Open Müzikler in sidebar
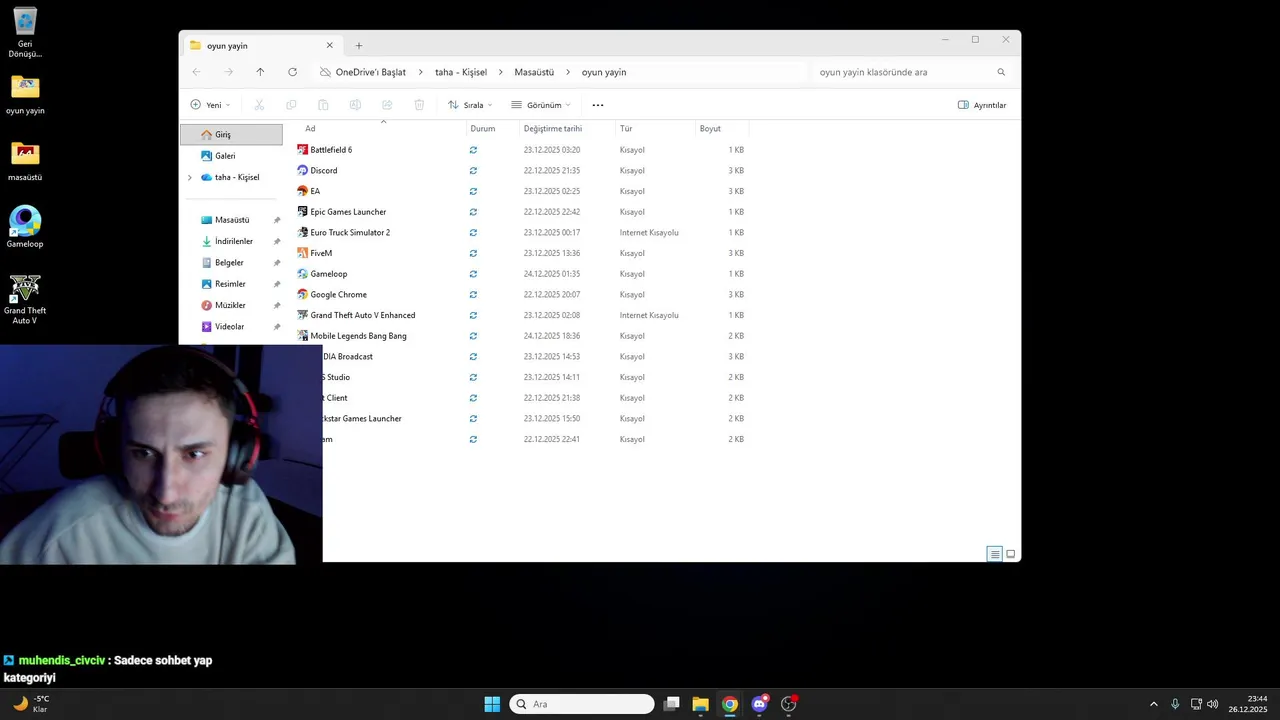Image resolution: width=1280 pixels, height=720 pixels. (231, 305)
